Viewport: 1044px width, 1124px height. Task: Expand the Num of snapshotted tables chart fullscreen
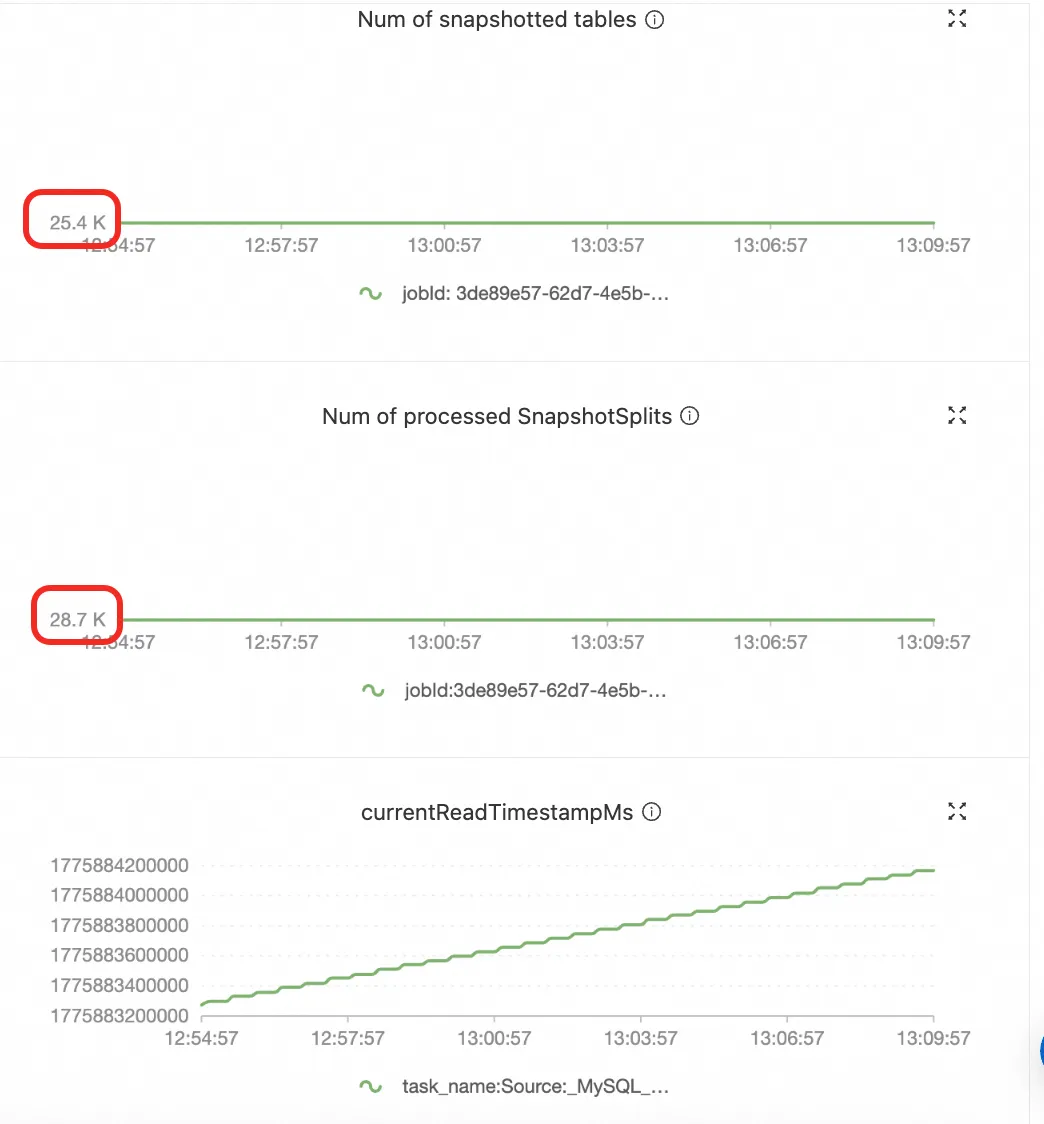pos(957,19)
